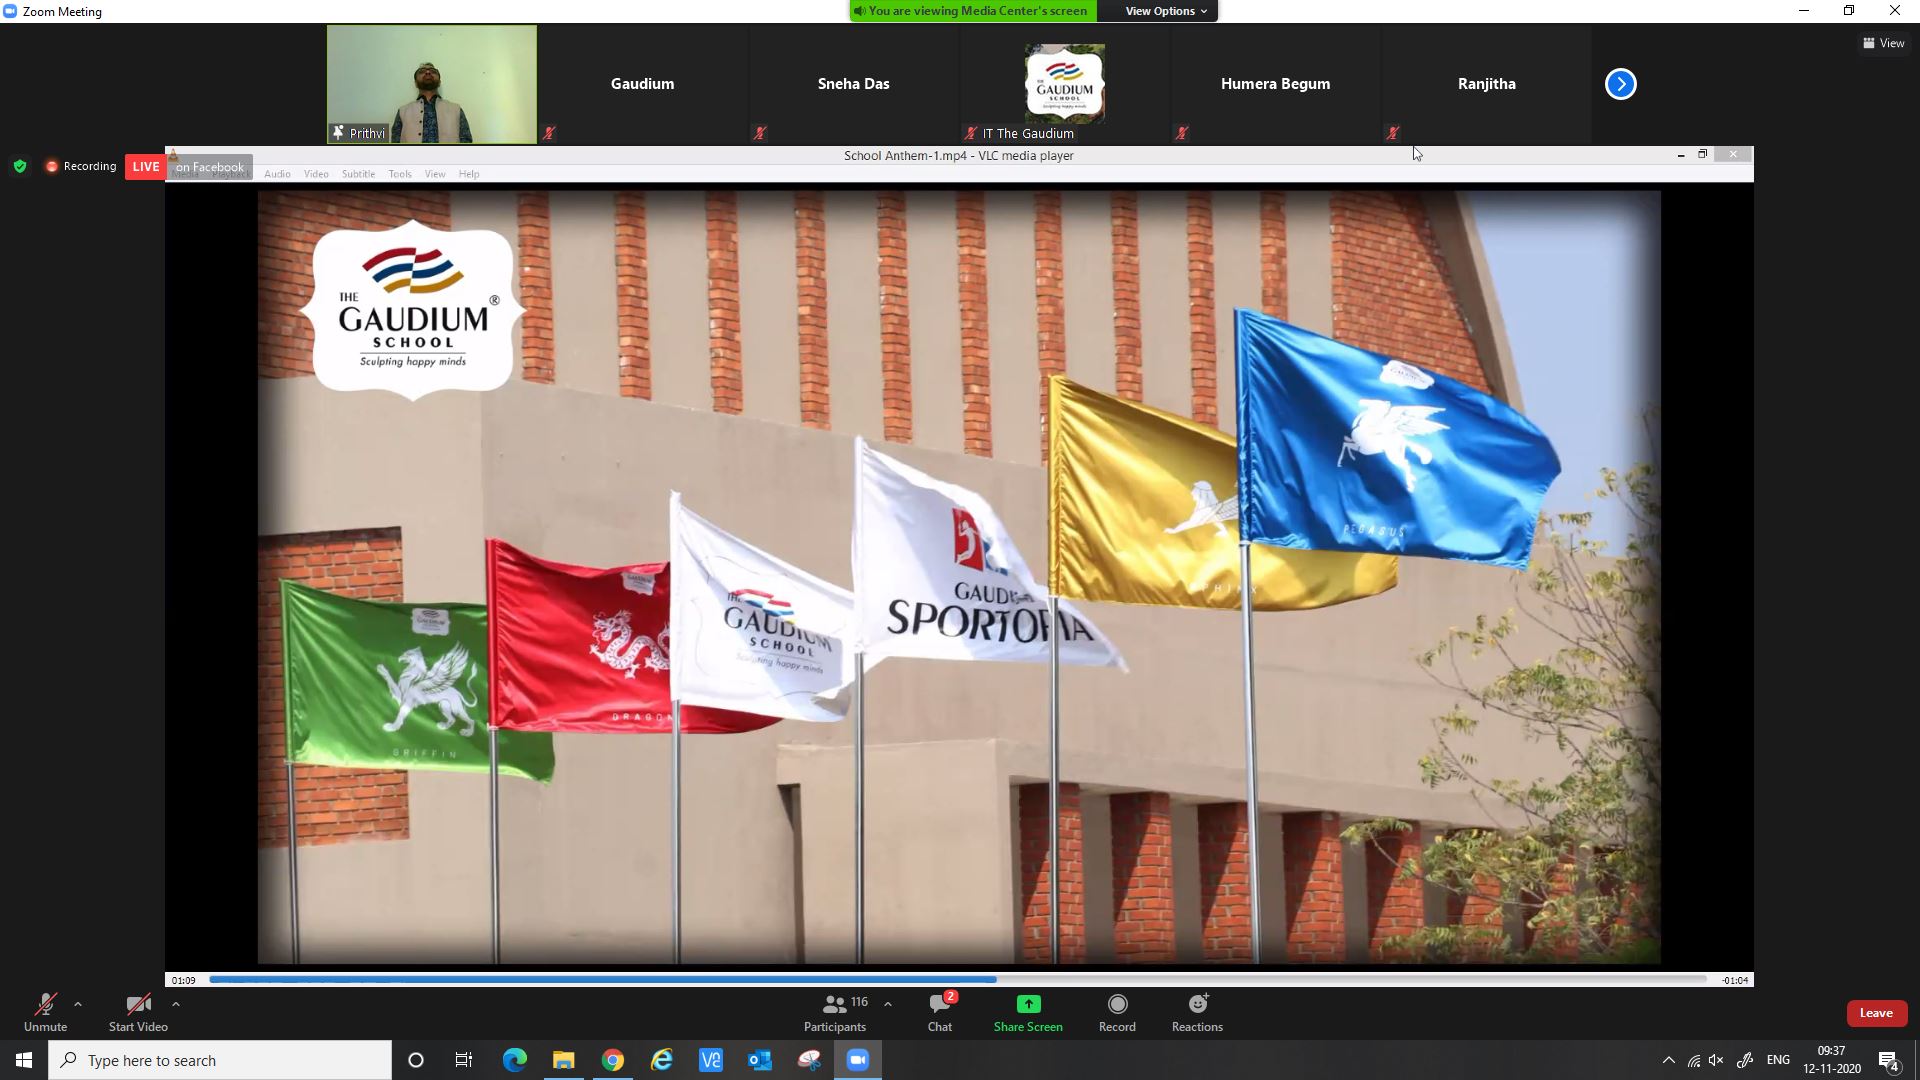Open Internet Explorer from the taskbar
Screen dimensions: 1920x1080
pos(661,1060)
